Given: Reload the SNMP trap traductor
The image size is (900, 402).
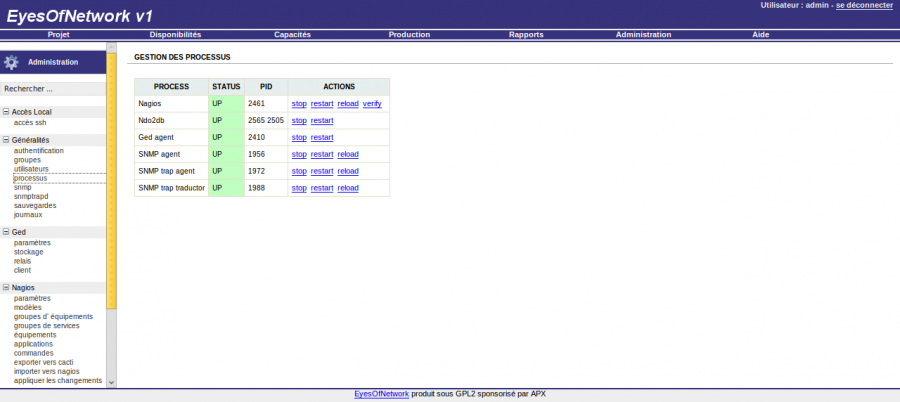Looking at the screenshot, I should click(x=348, y=188).
